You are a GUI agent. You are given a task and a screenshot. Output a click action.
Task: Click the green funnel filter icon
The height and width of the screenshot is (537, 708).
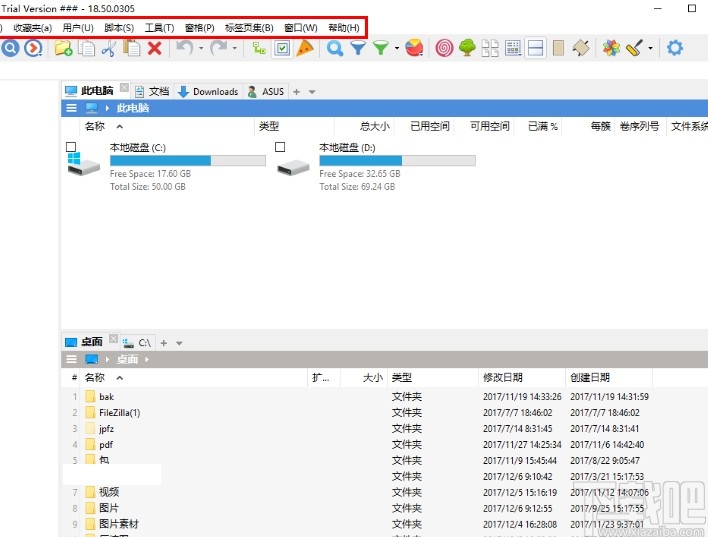click(x=381, y=48)
